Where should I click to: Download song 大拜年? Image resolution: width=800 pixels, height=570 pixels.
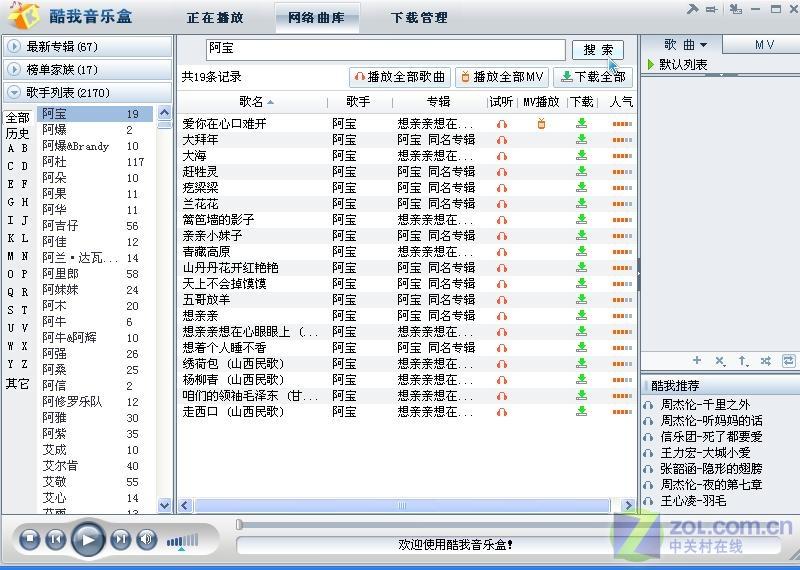click(x=581, y=139)
